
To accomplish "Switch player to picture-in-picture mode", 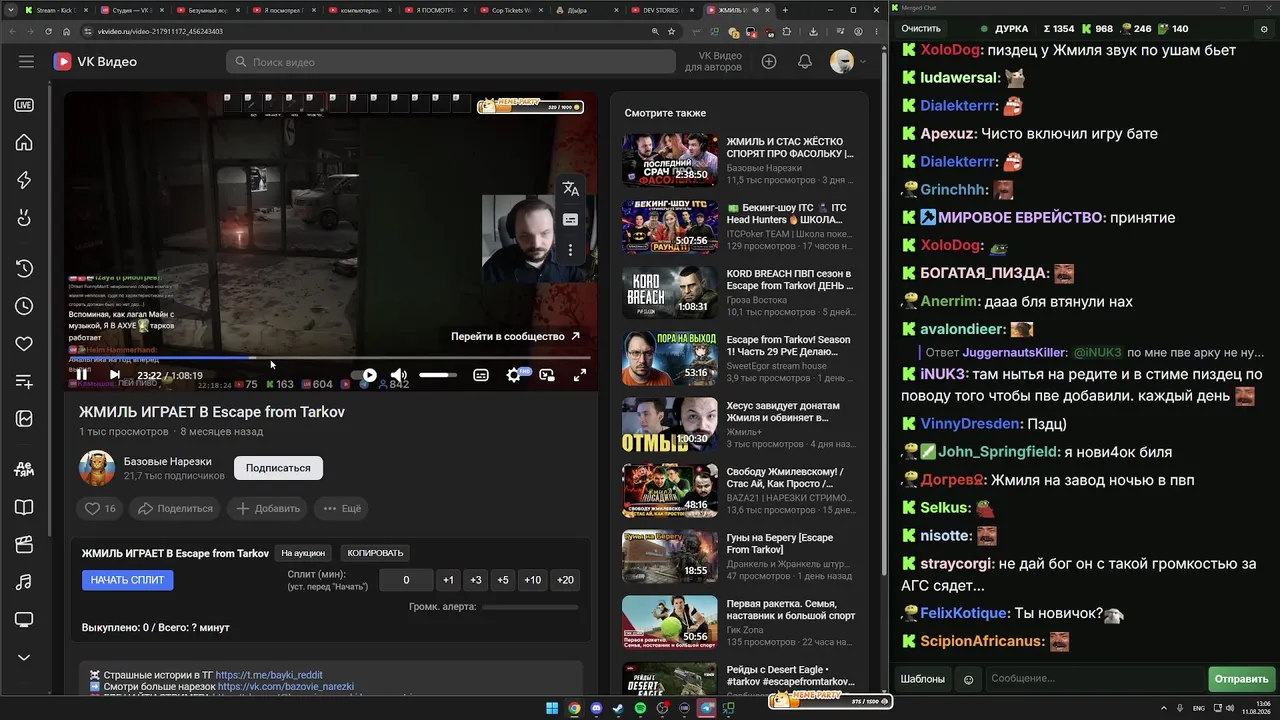I will 547,375.
